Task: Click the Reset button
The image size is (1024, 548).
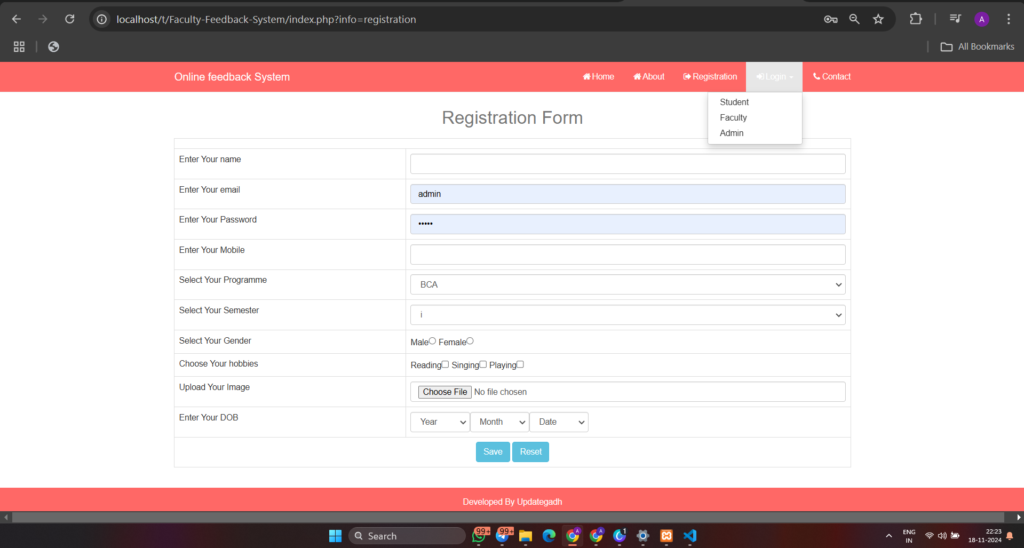Action: click(x=530, y=452)
